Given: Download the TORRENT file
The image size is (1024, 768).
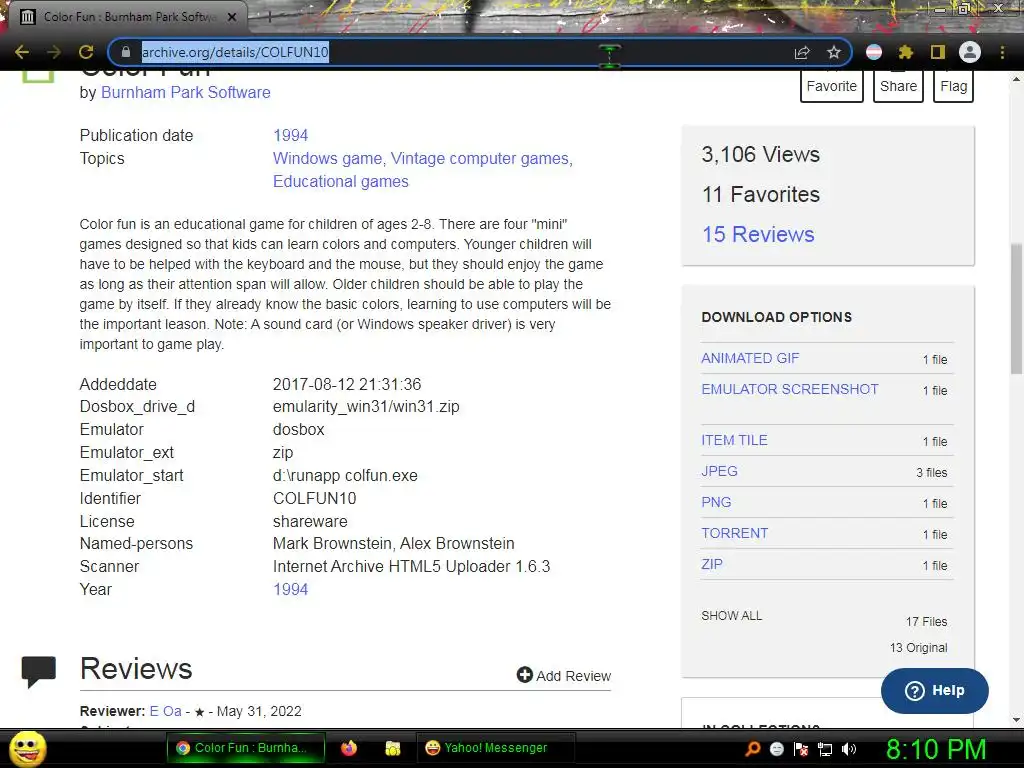Looking at the screenshot, I should [735, 533].
